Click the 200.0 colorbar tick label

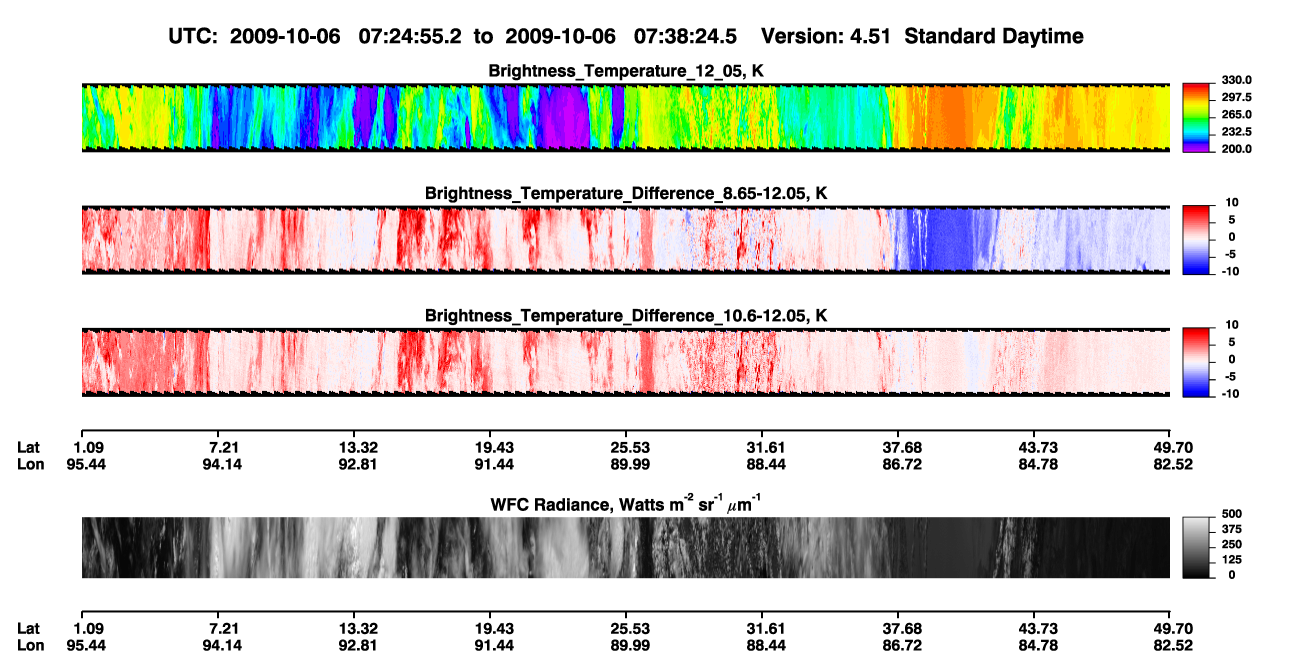[x=1236, y=148]
